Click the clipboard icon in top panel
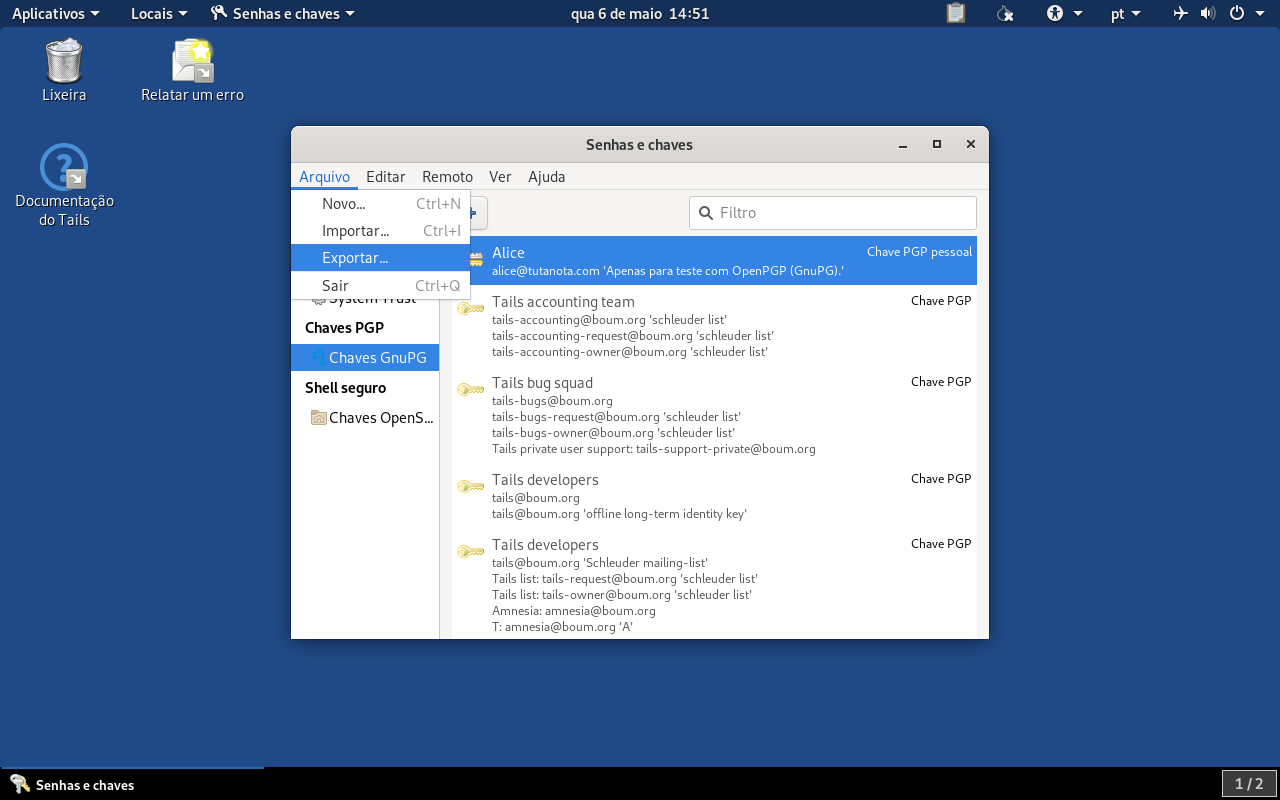This screenshot has width=1280, height=800. [x=956, y=14]
